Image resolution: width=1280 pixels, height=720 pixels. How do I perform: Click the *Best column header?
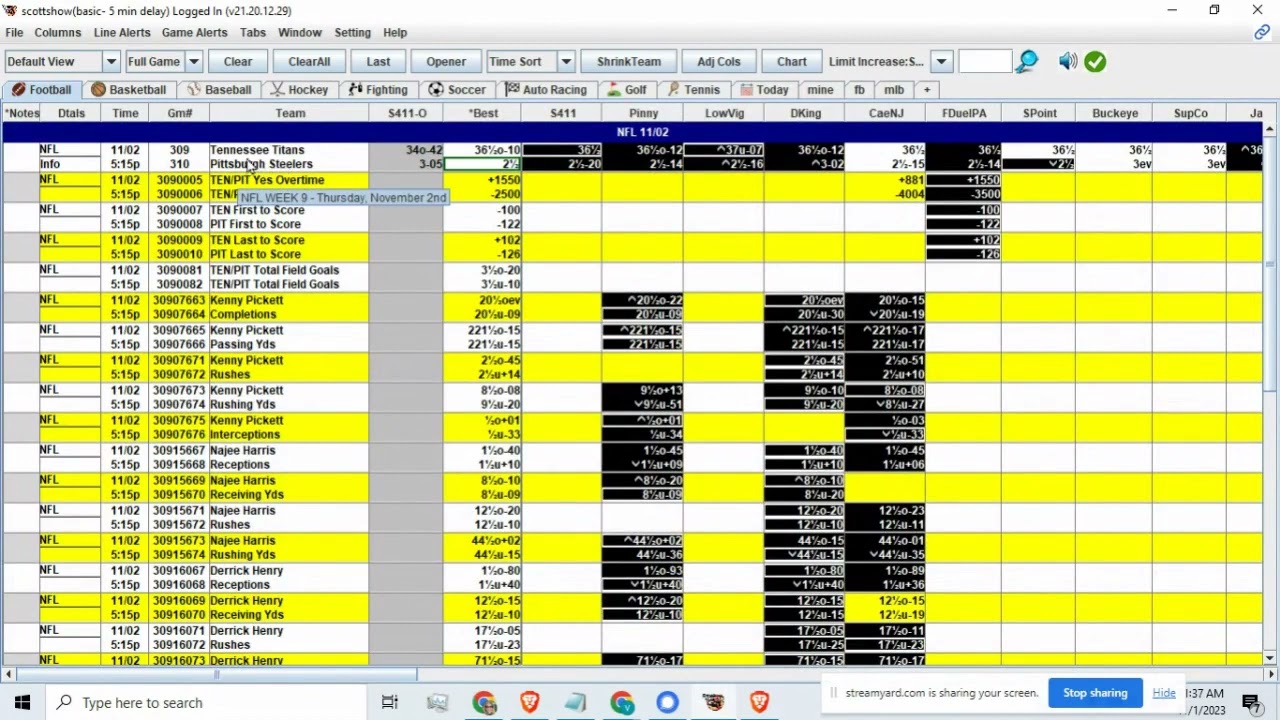tap(483, 113)
